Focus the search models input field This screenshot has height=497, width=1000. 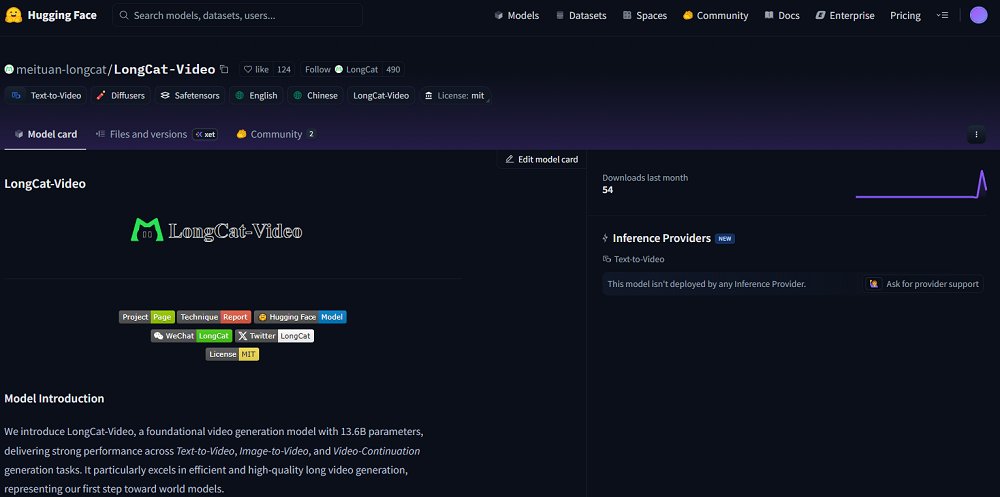[x=240, y=16]
